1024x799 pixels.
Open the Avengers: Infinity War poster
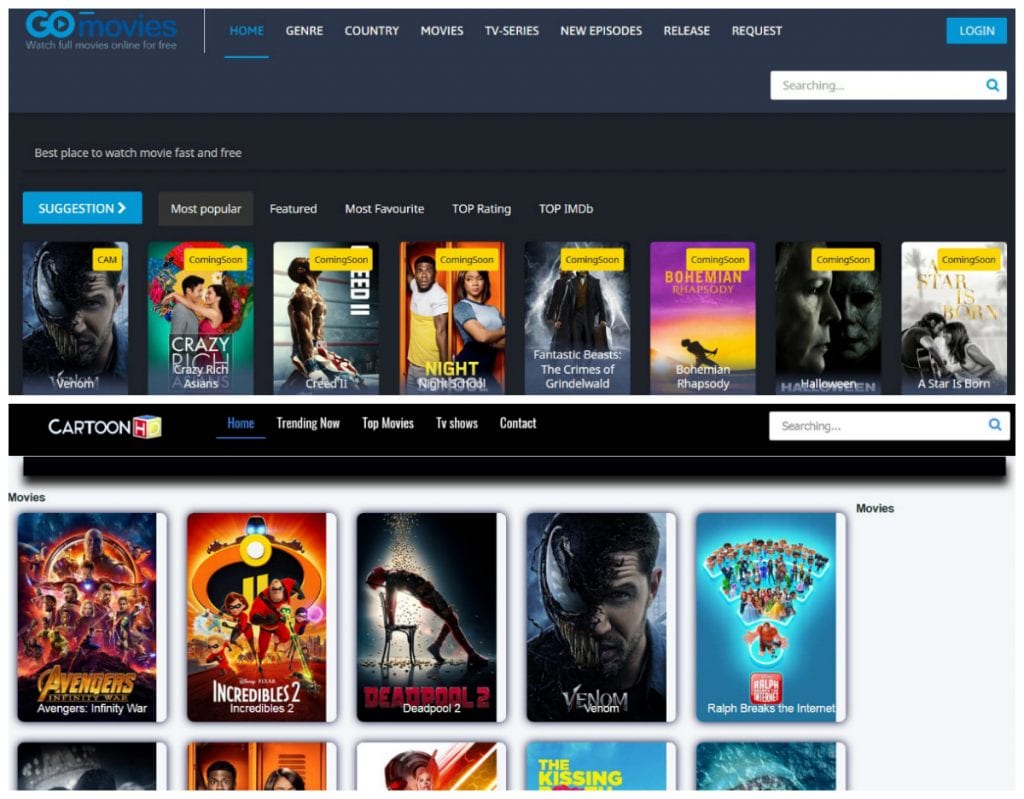(x=88, y=615)
